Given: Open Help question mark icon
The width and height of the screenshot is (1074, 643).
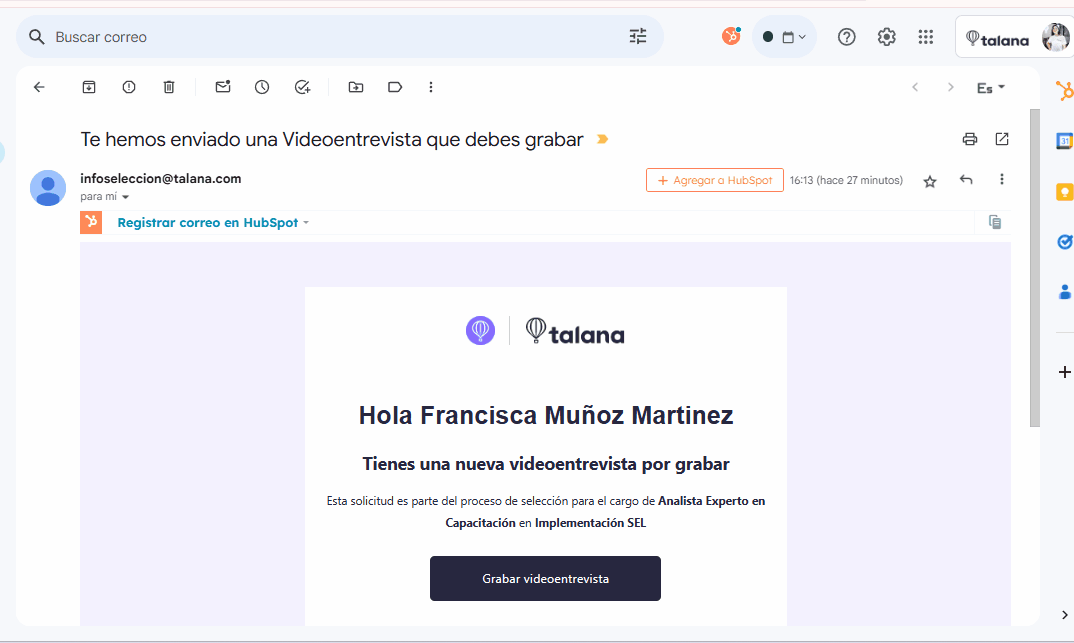Looking at the screenshot, I should 847,37.
